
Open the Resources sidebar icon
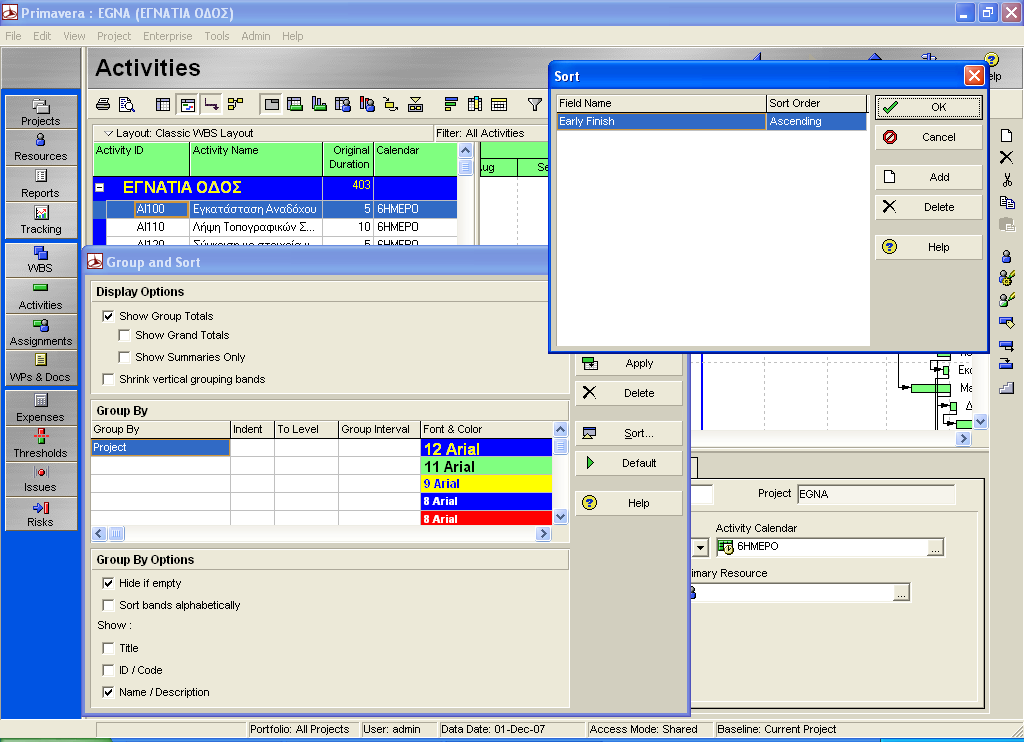pyautogui.click(x=40, y=147)
